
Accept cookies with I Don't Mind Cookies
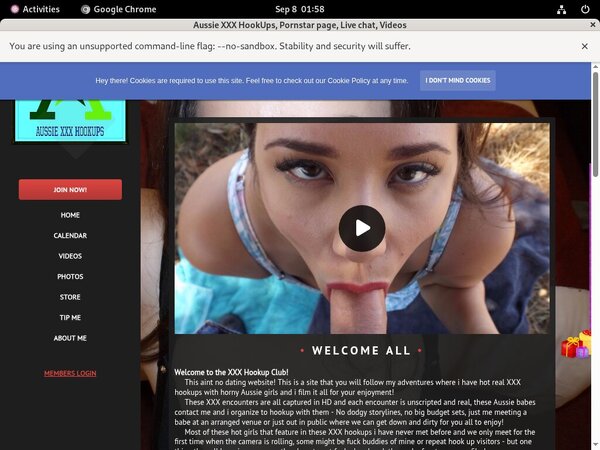(458, 80)
